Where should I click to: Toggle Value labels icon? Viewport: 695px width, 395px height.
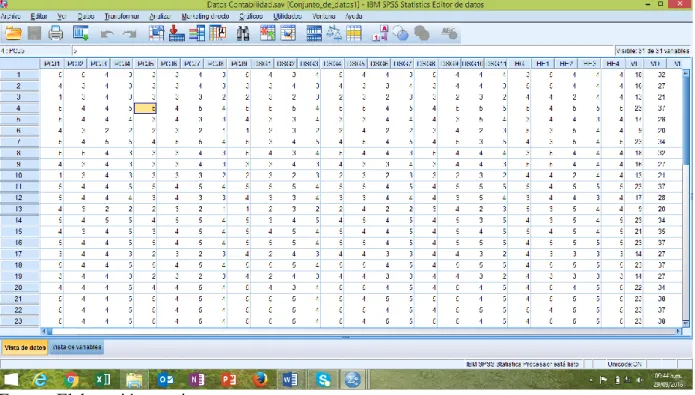[380, 33]
